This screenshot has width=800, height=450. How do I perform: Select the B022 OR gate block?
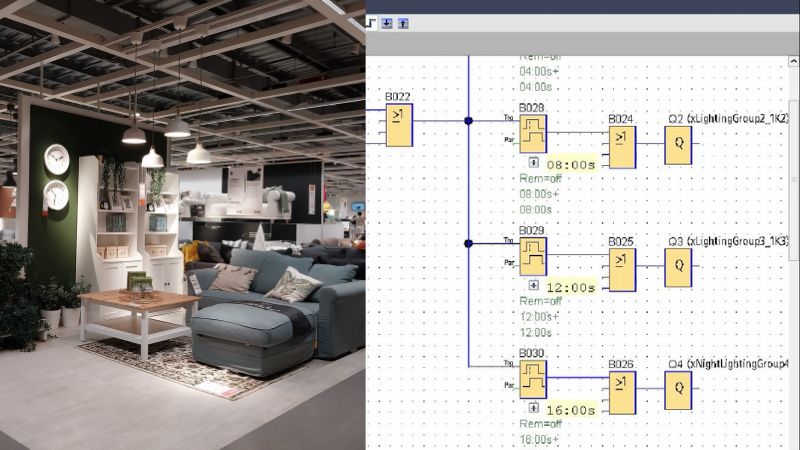(x=399, y=126)
